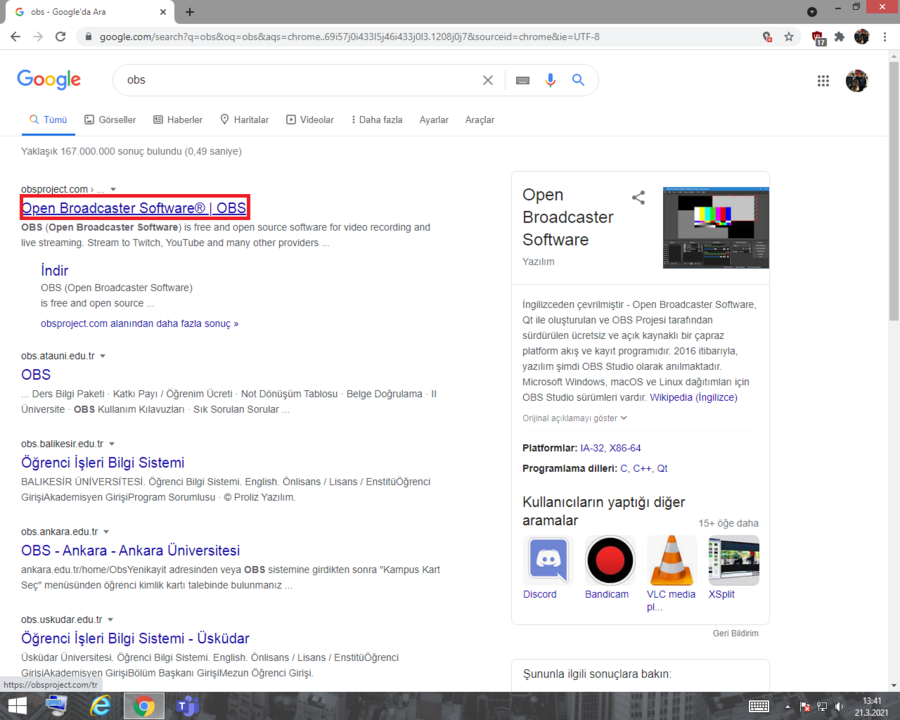Click the X86-64 platform link
This screenshot has height=720, width=900.
pyautogui.click(x=625, y=448)
